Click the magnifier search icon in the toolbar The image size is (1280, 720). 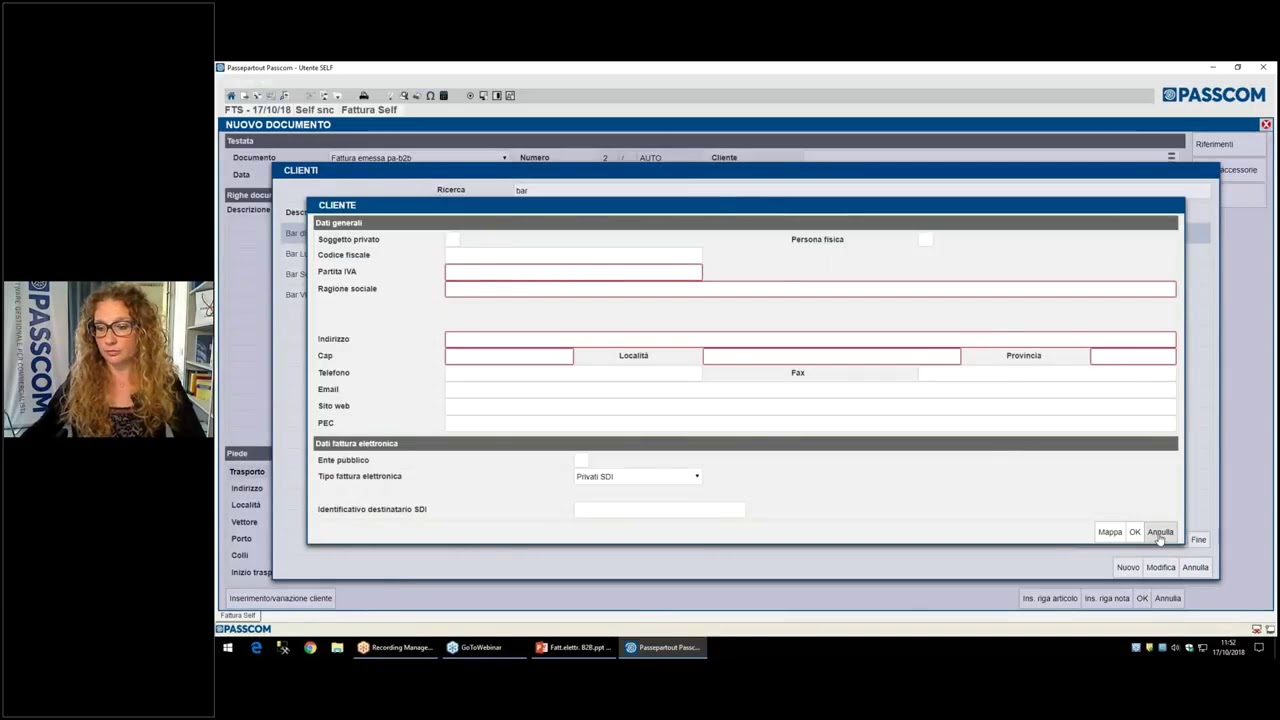coord(404,96)
